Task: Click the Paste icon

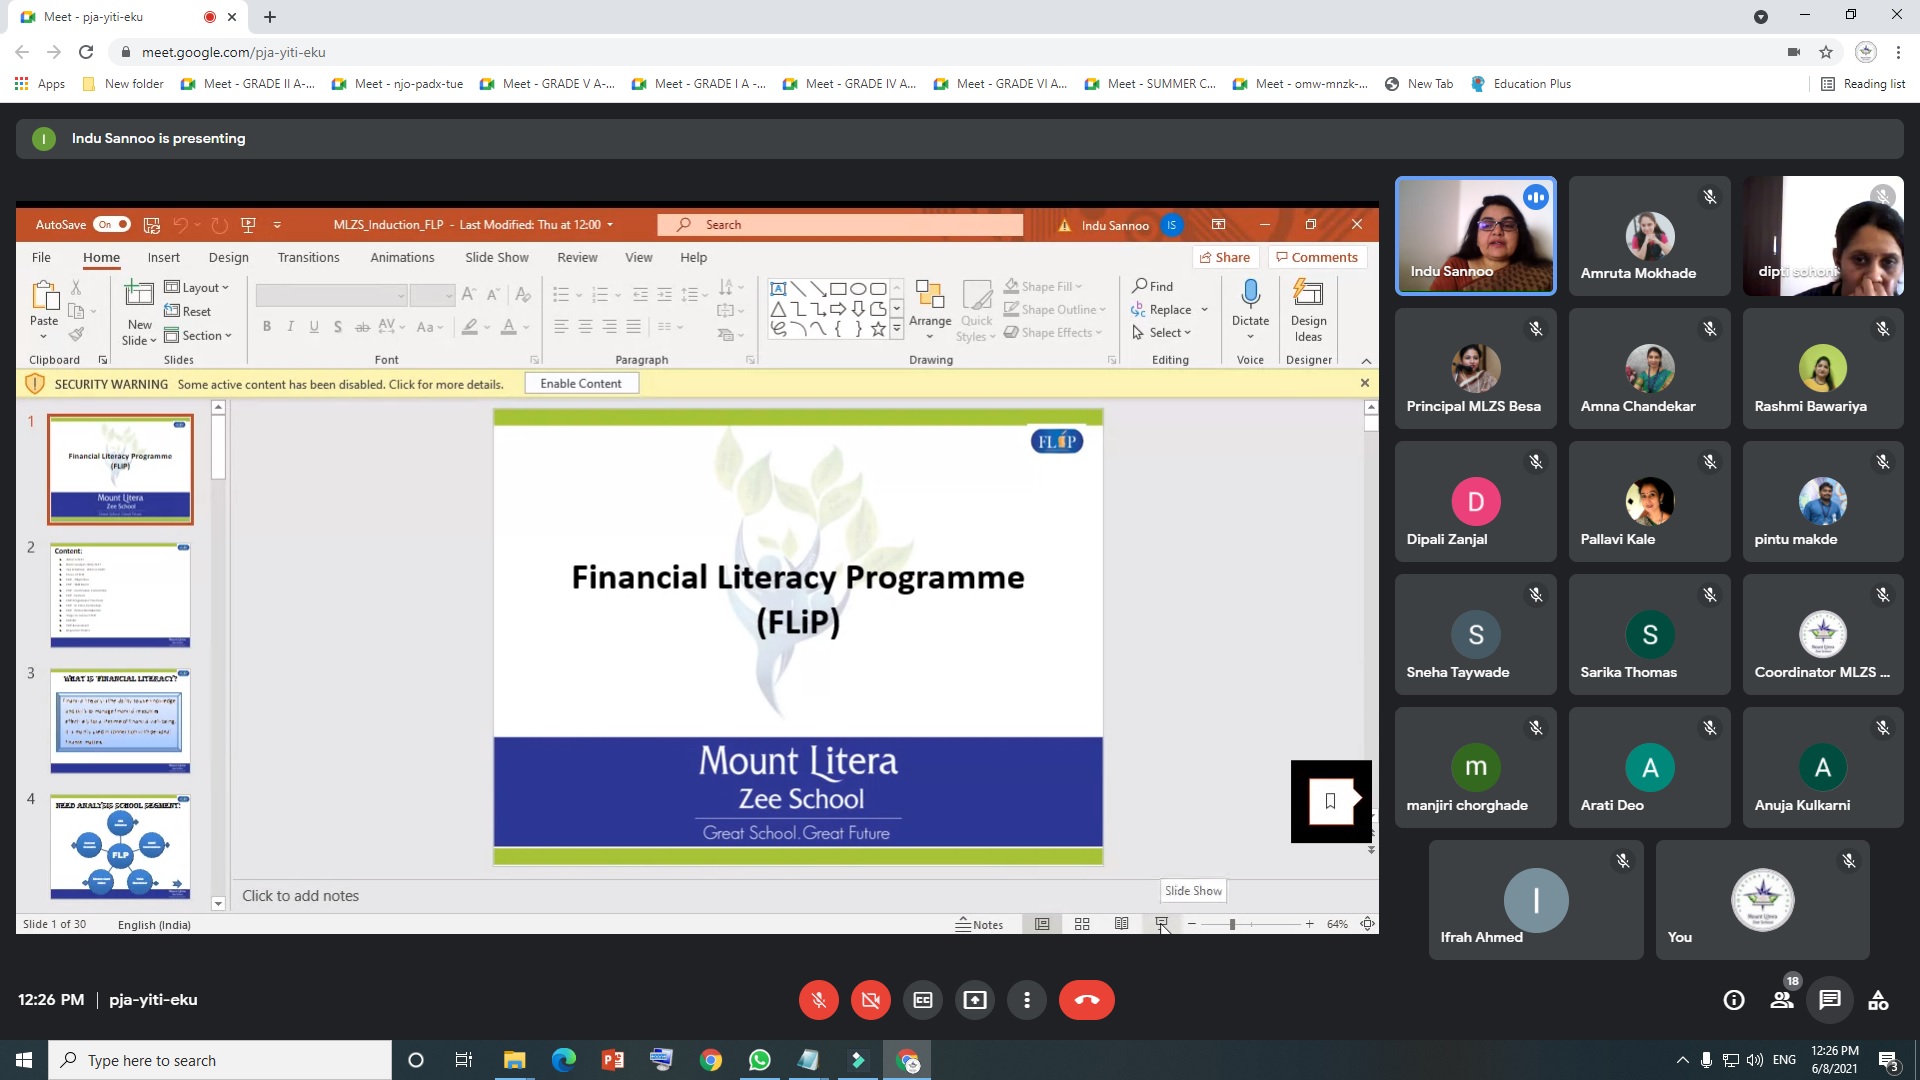Action: click(44, 295)
